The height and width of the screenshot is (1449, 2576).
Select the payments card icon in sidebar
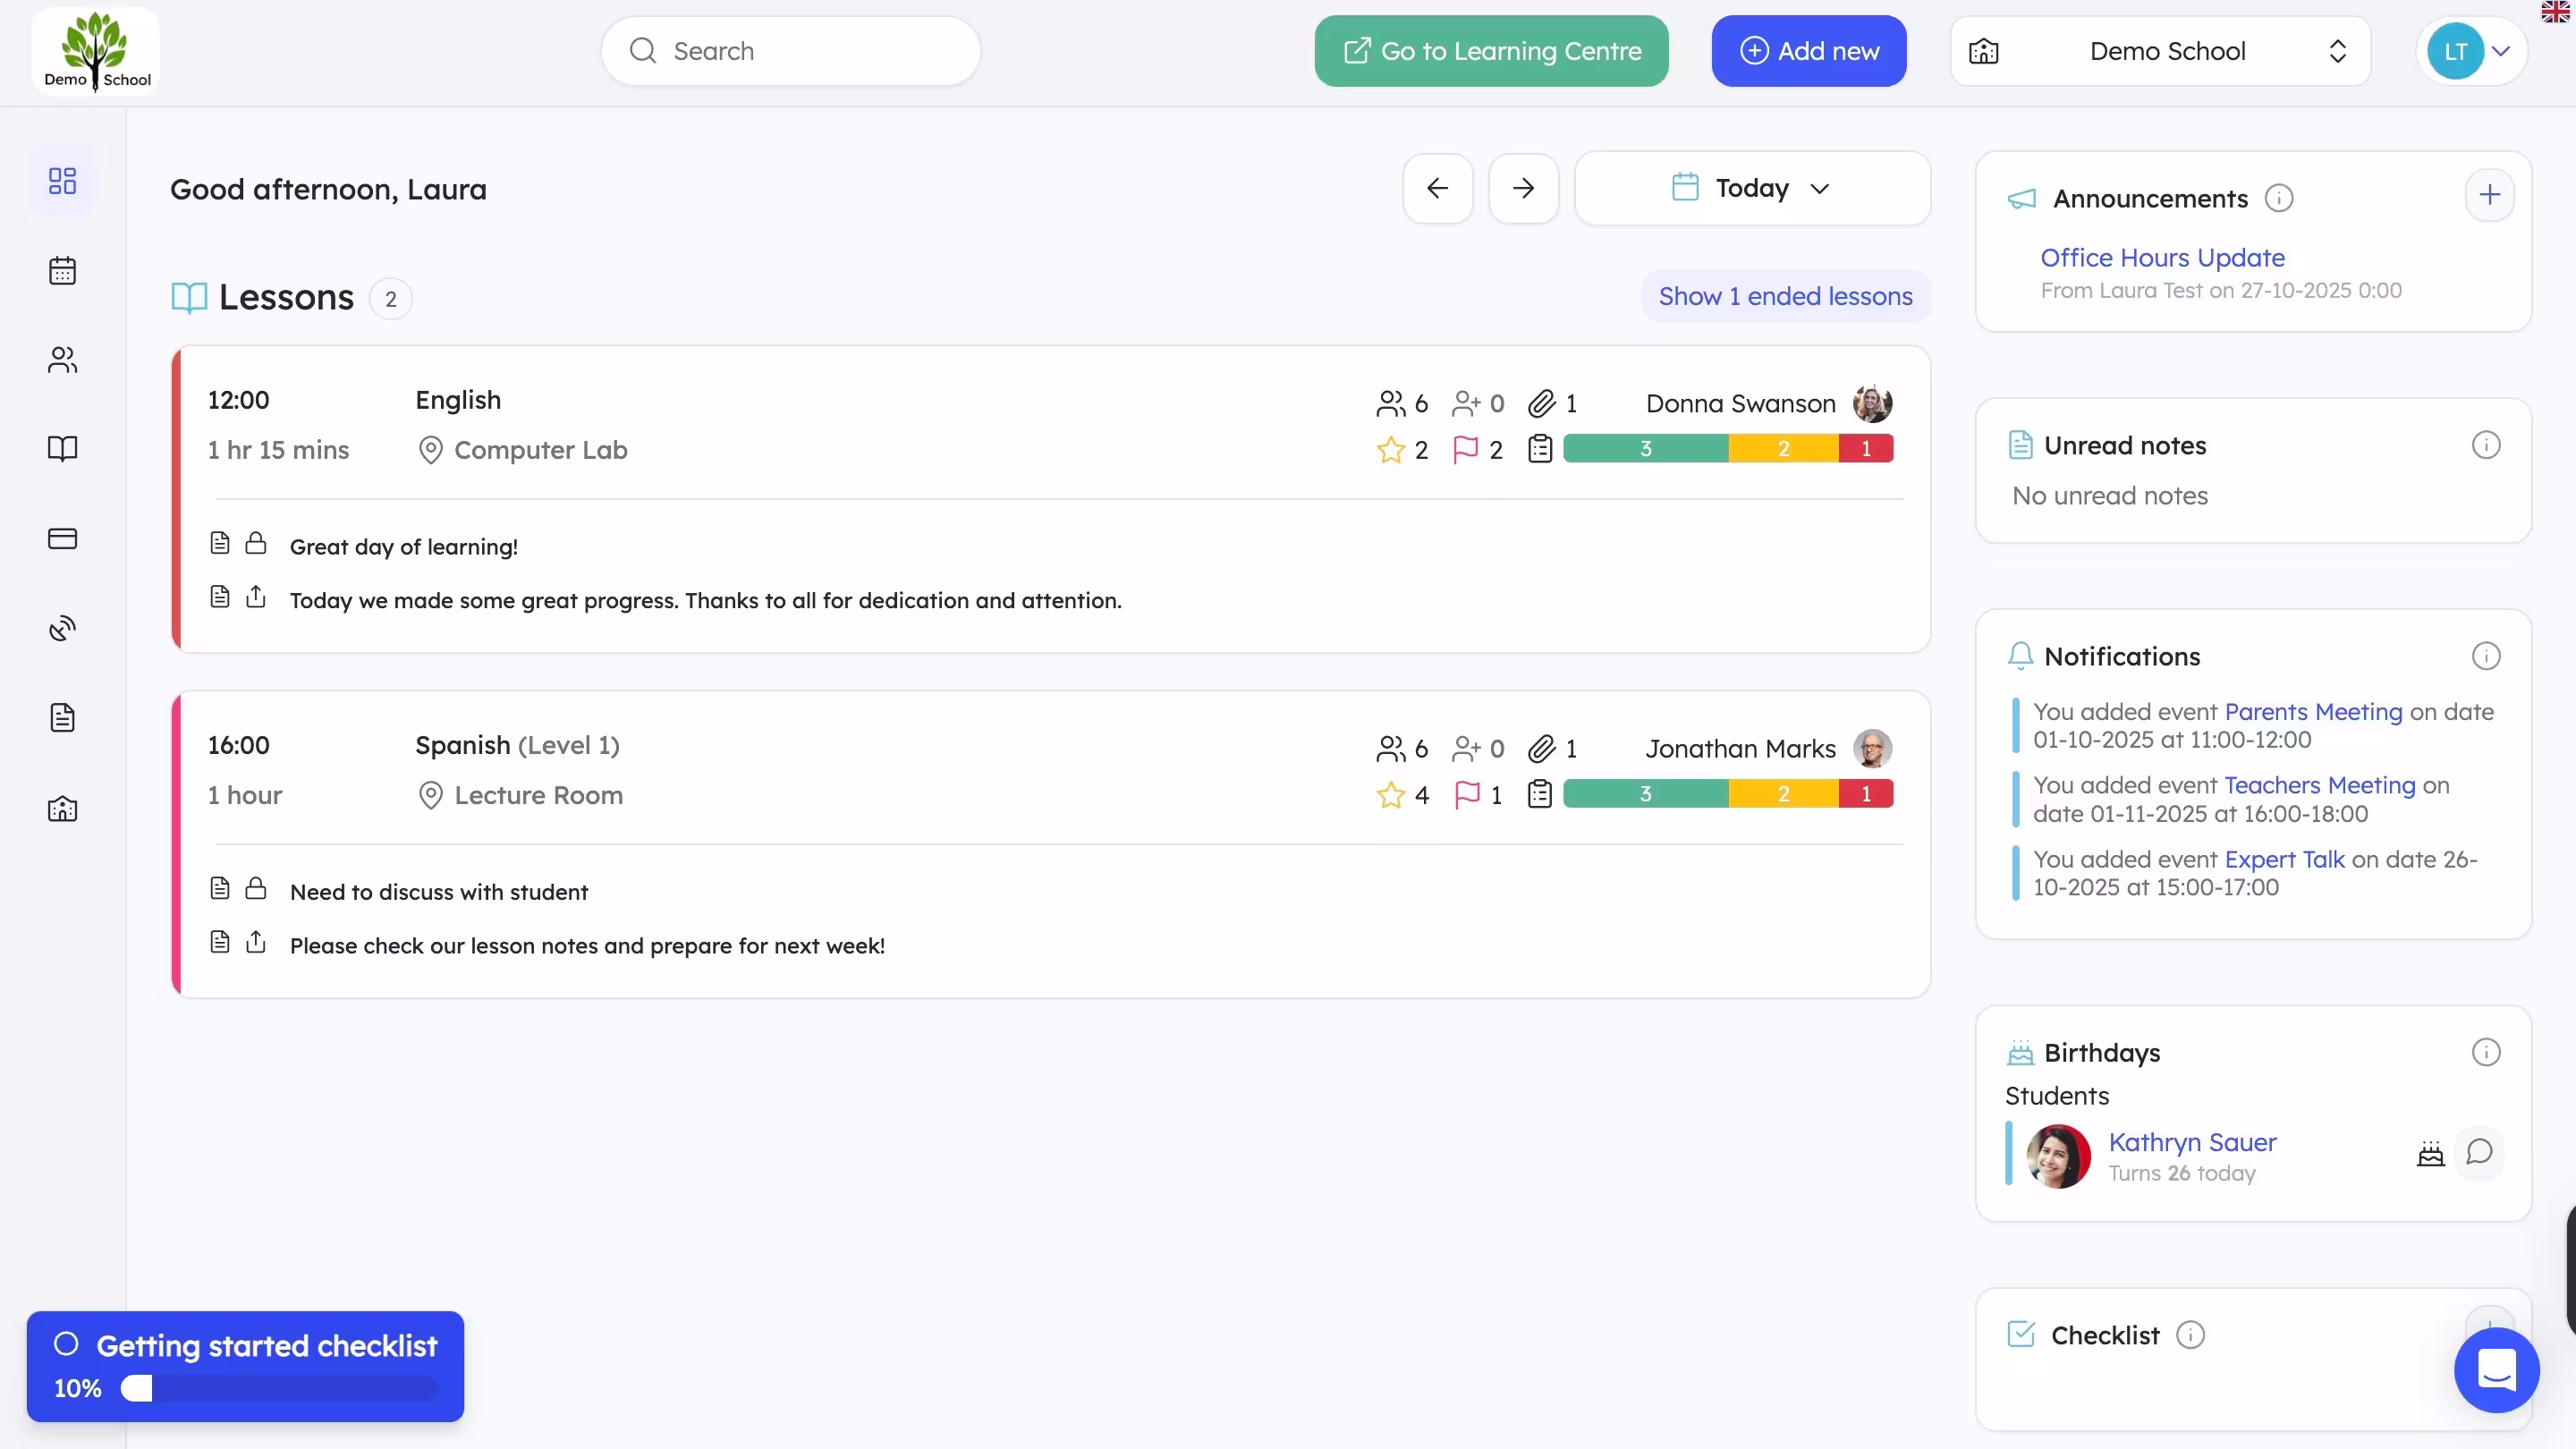coord(62,538)
